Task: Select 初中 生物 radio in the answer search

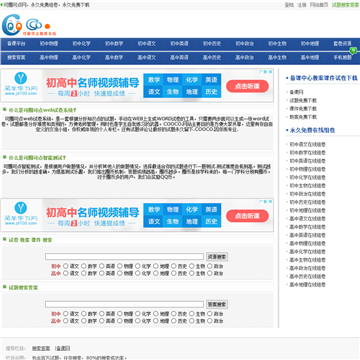Action: (192, 314)
